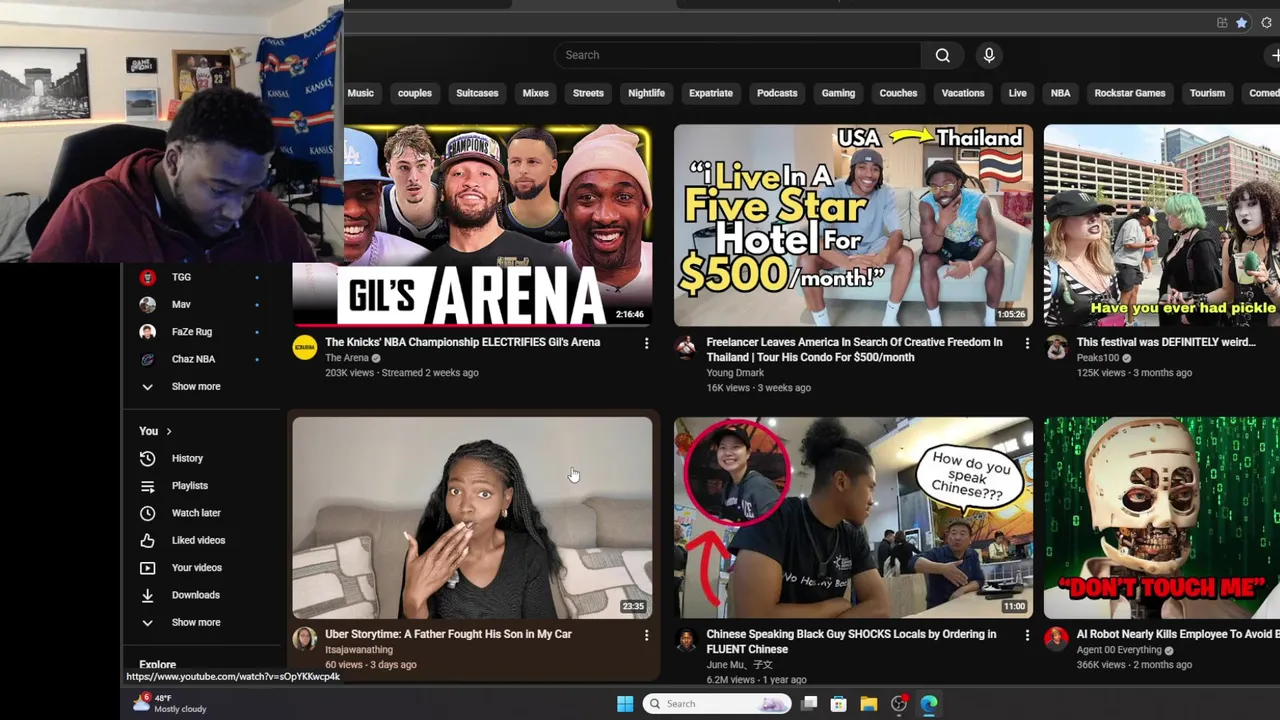This screenshot has width=1280, height=720.
Task: Open The Knicks' NBA Championship video title
Action: click(x=462, y=342)
